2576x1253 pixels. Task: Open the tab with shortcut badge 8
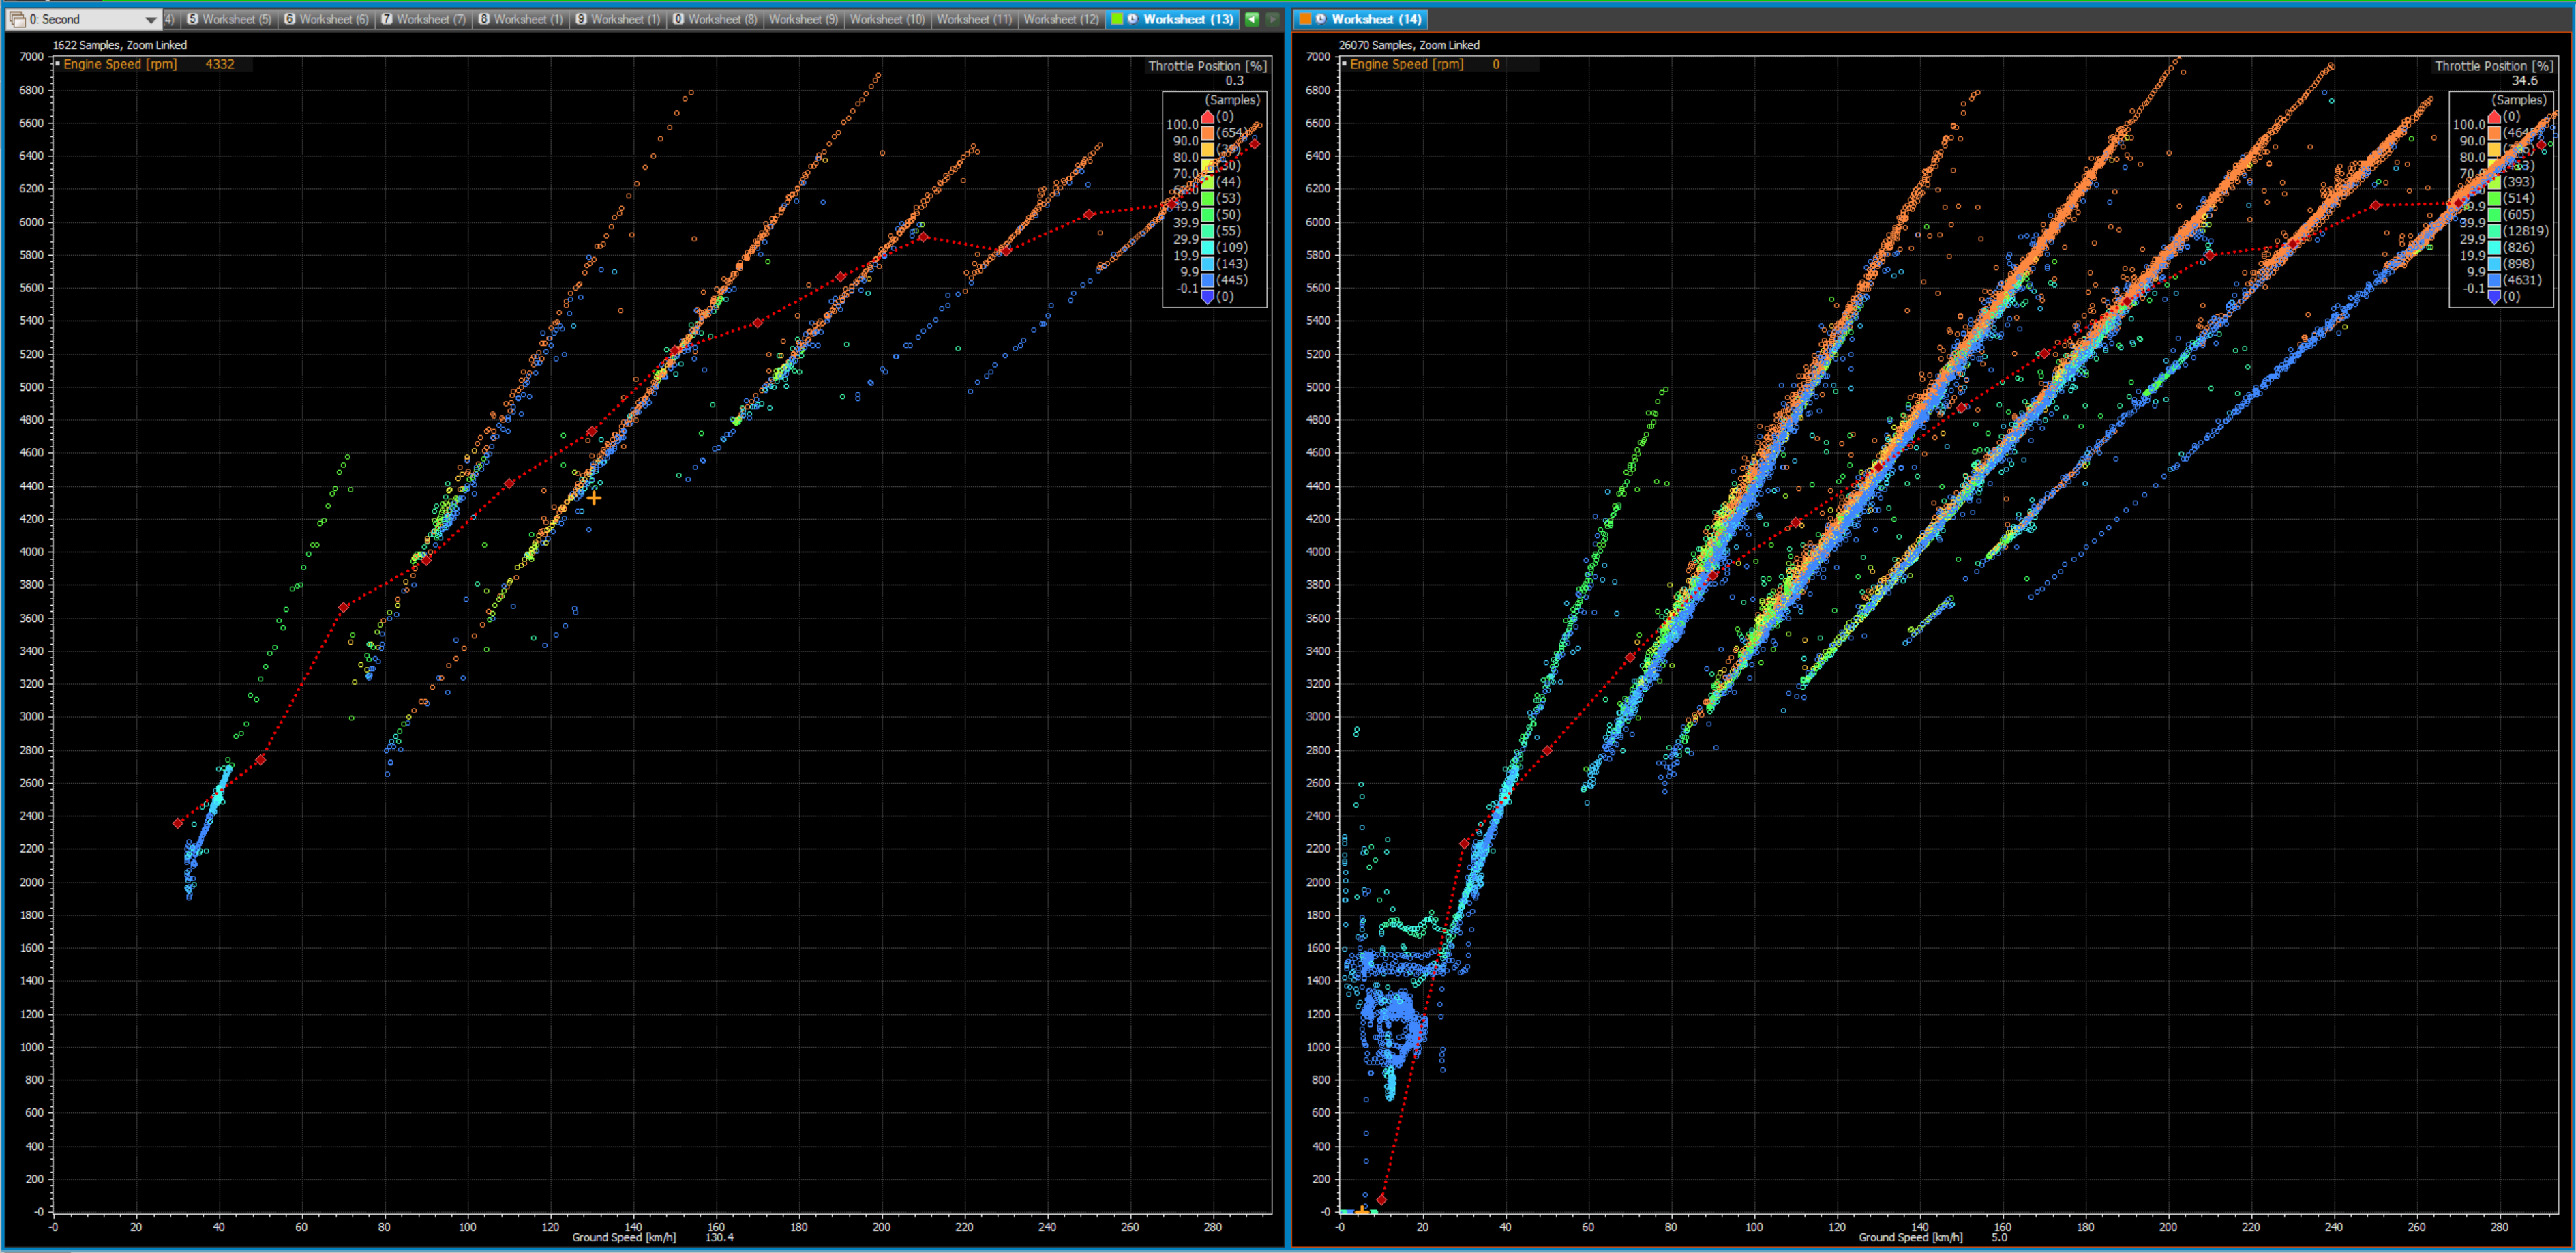(x=520, y=19)
